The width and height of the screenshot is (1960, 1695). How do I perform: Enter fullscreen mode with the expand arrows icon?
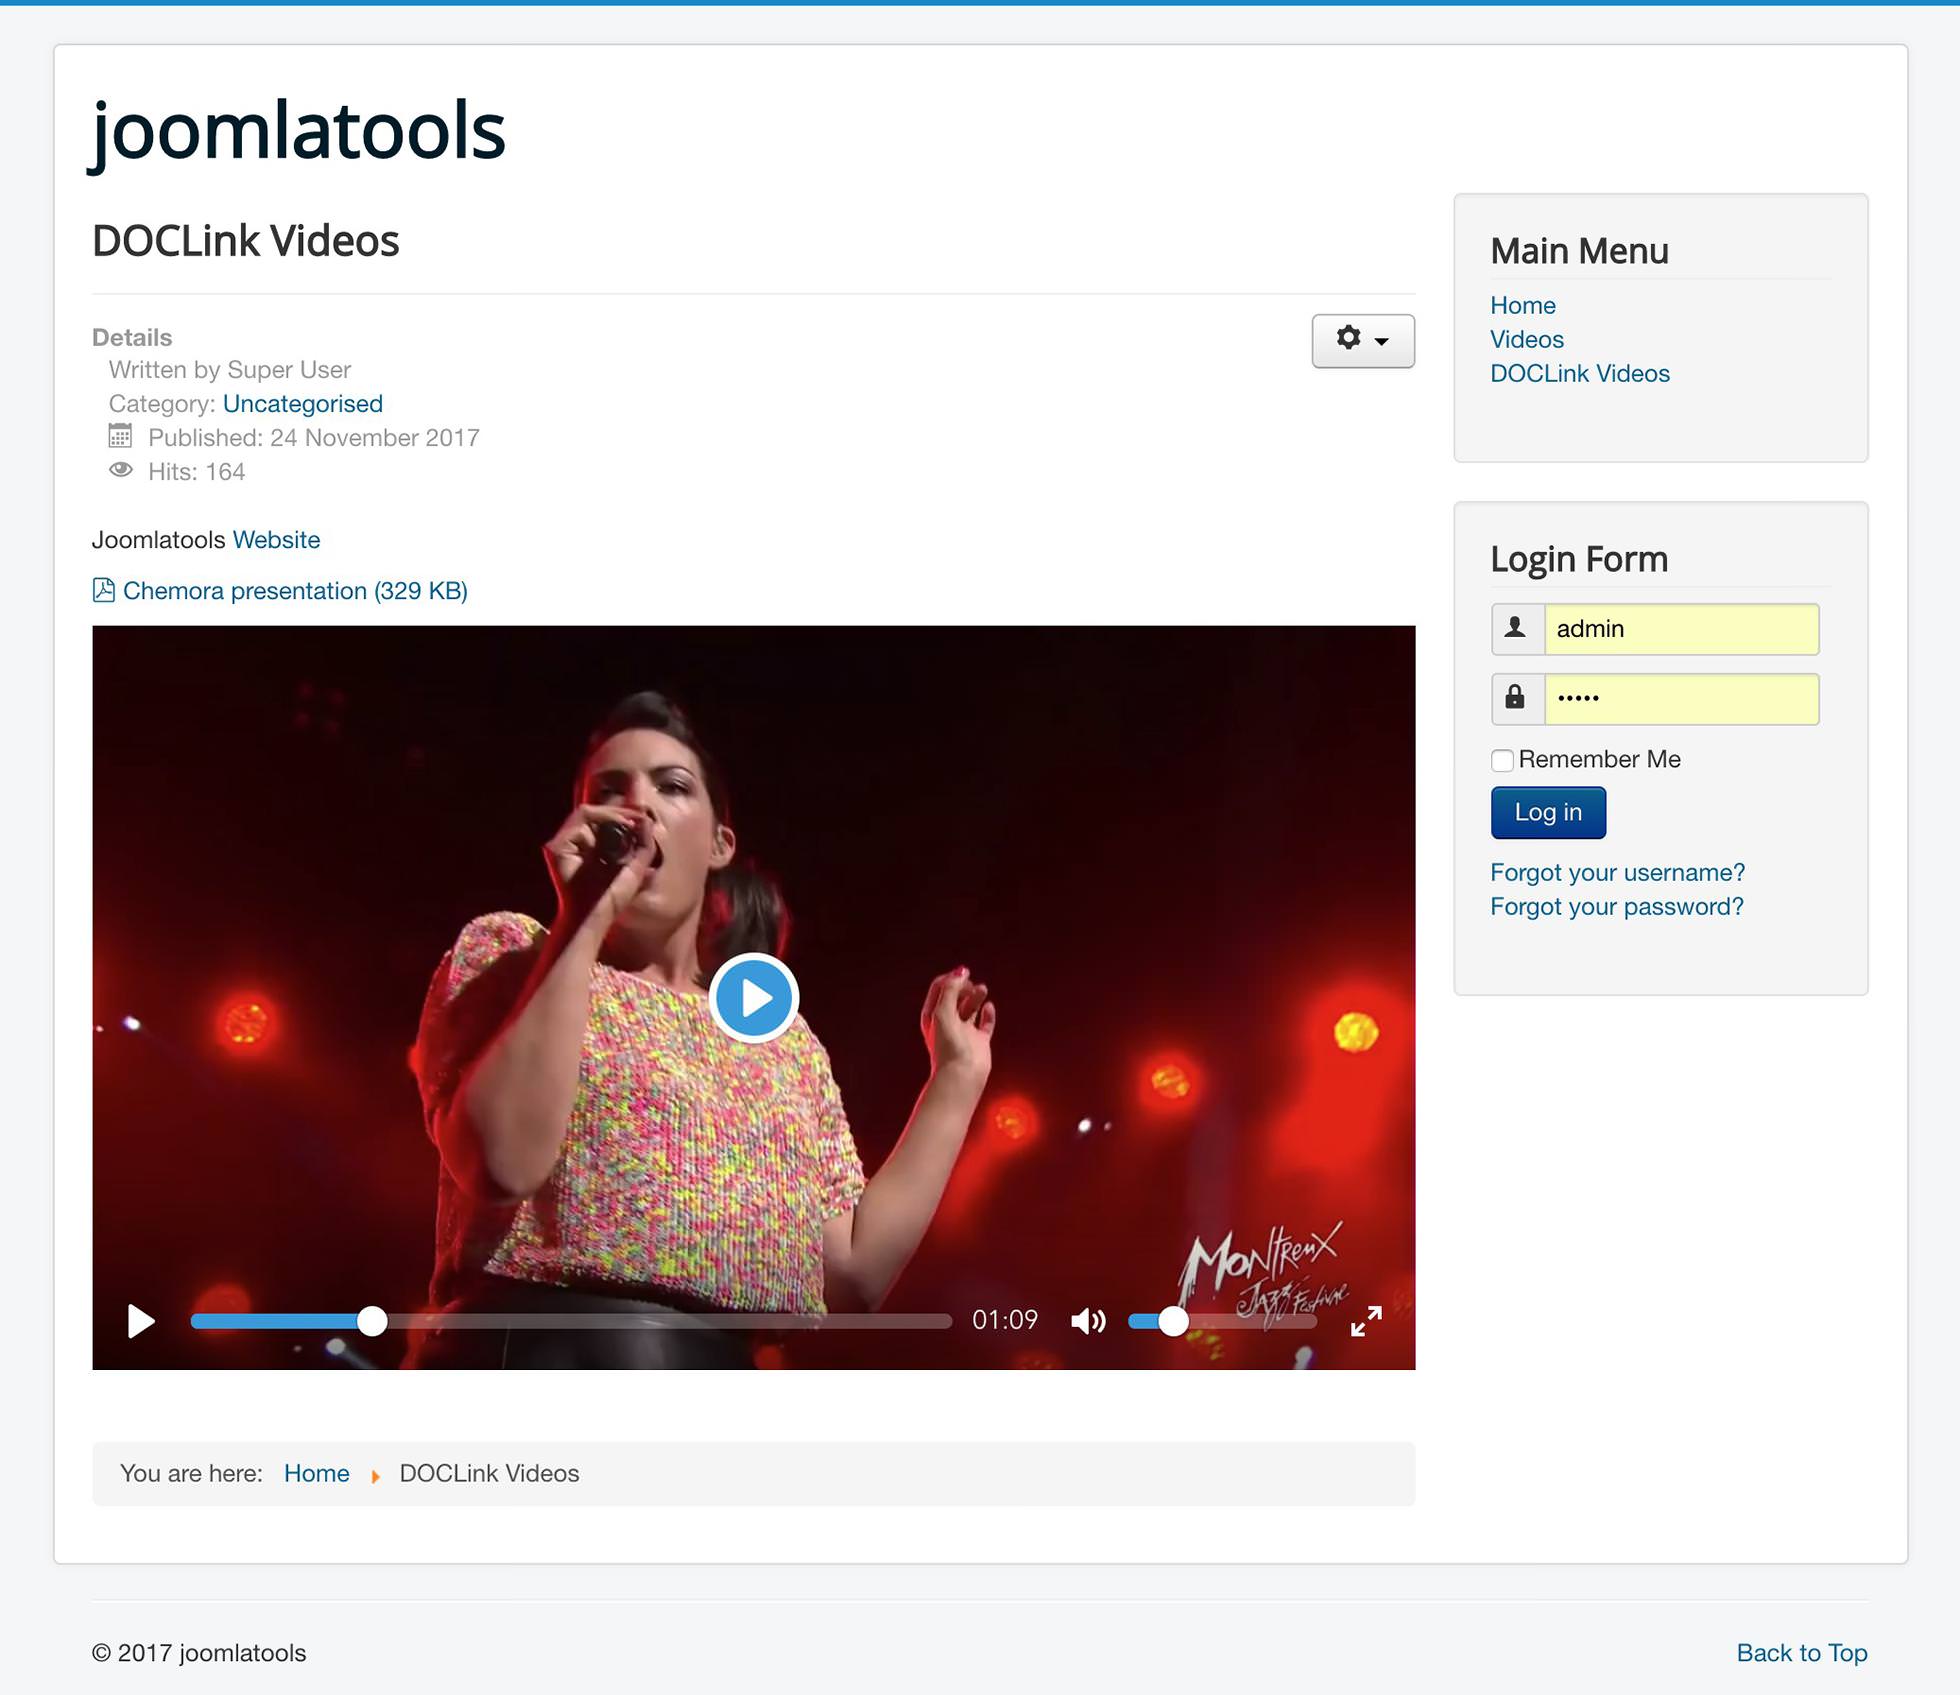pyautogui.click(x=1366, y=1321)
